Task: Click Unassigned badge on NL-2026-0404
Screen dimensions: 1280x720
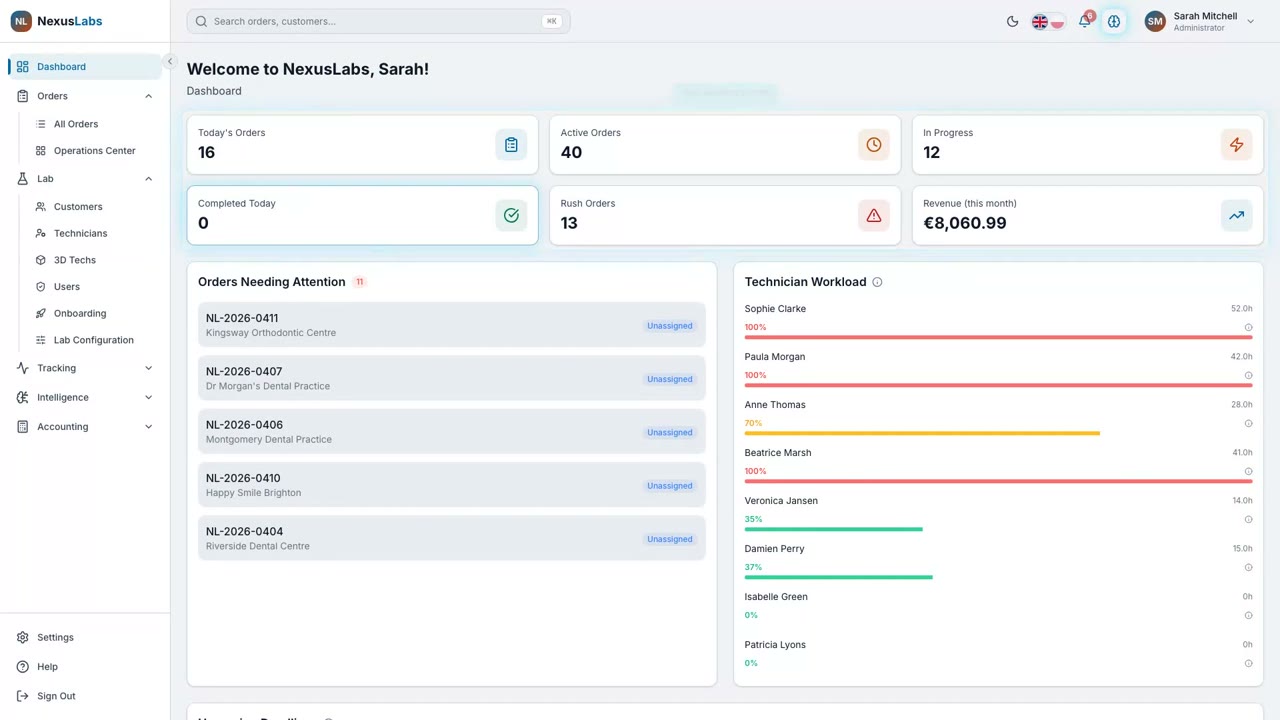Action: (669, 539)
